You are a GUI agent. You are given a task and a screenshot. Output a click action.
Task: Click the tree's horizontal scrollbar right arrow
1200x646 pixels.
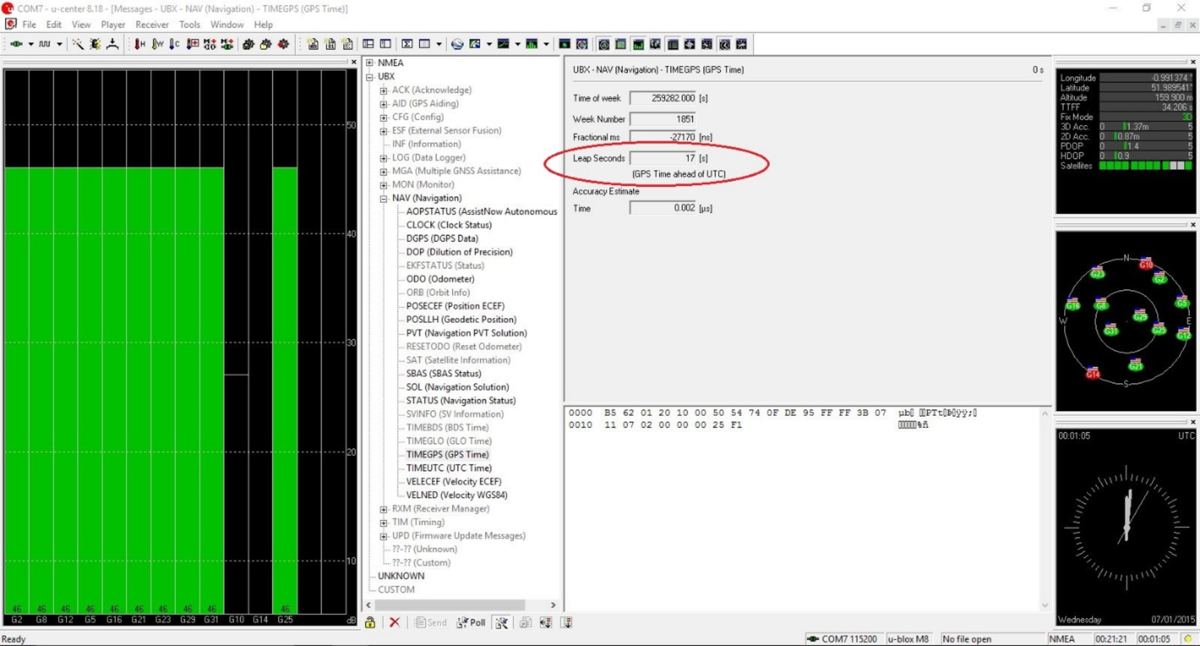(553, 605)
